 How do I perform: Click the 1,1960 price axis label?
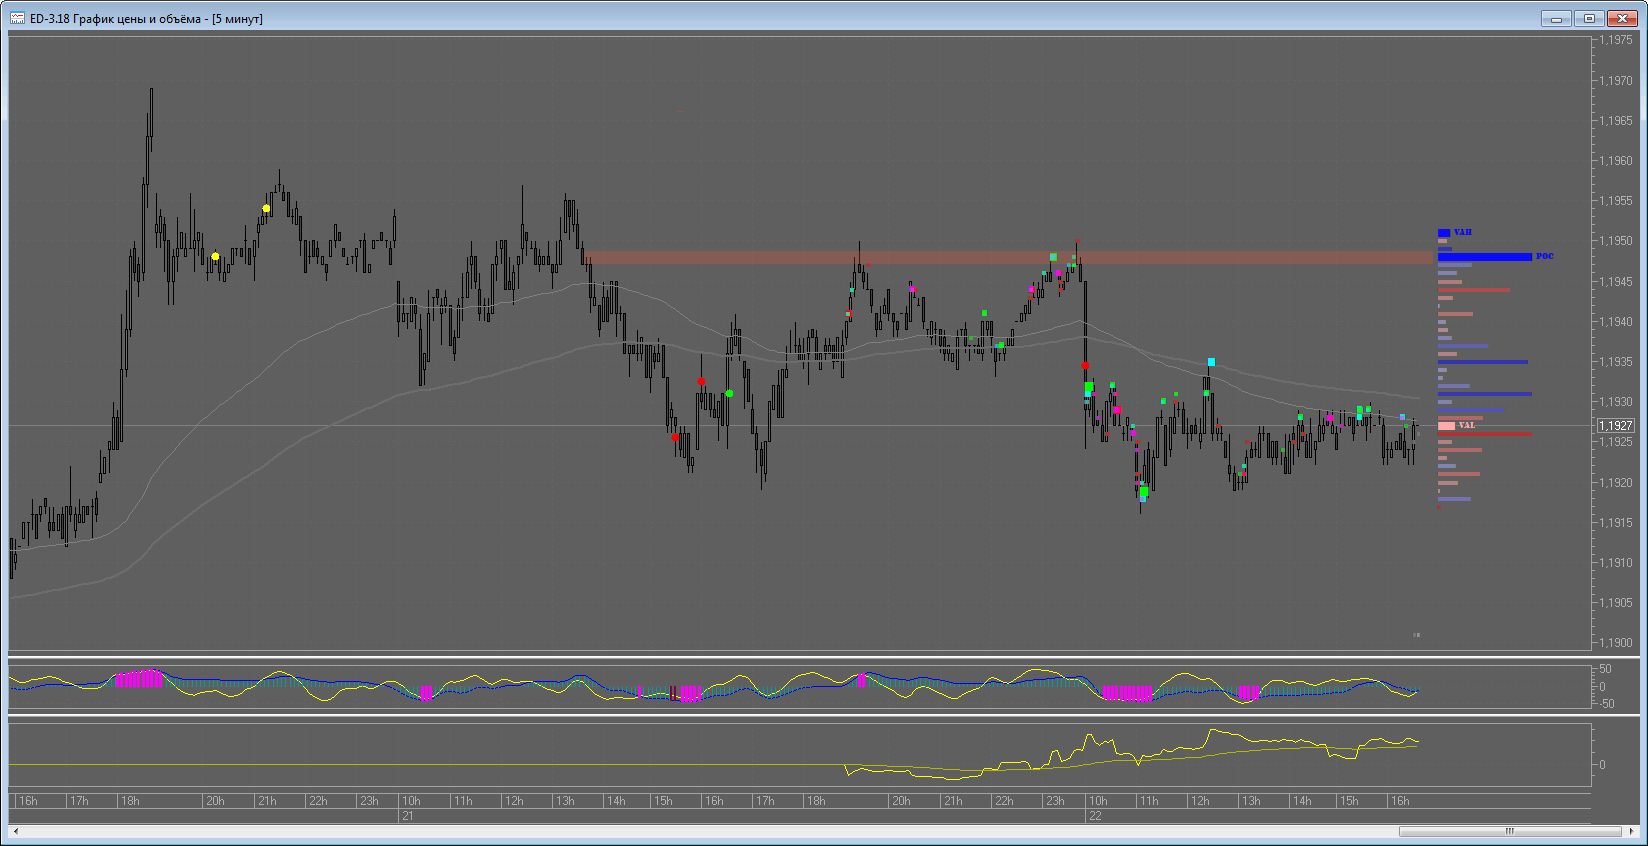tap(1615, 160)
